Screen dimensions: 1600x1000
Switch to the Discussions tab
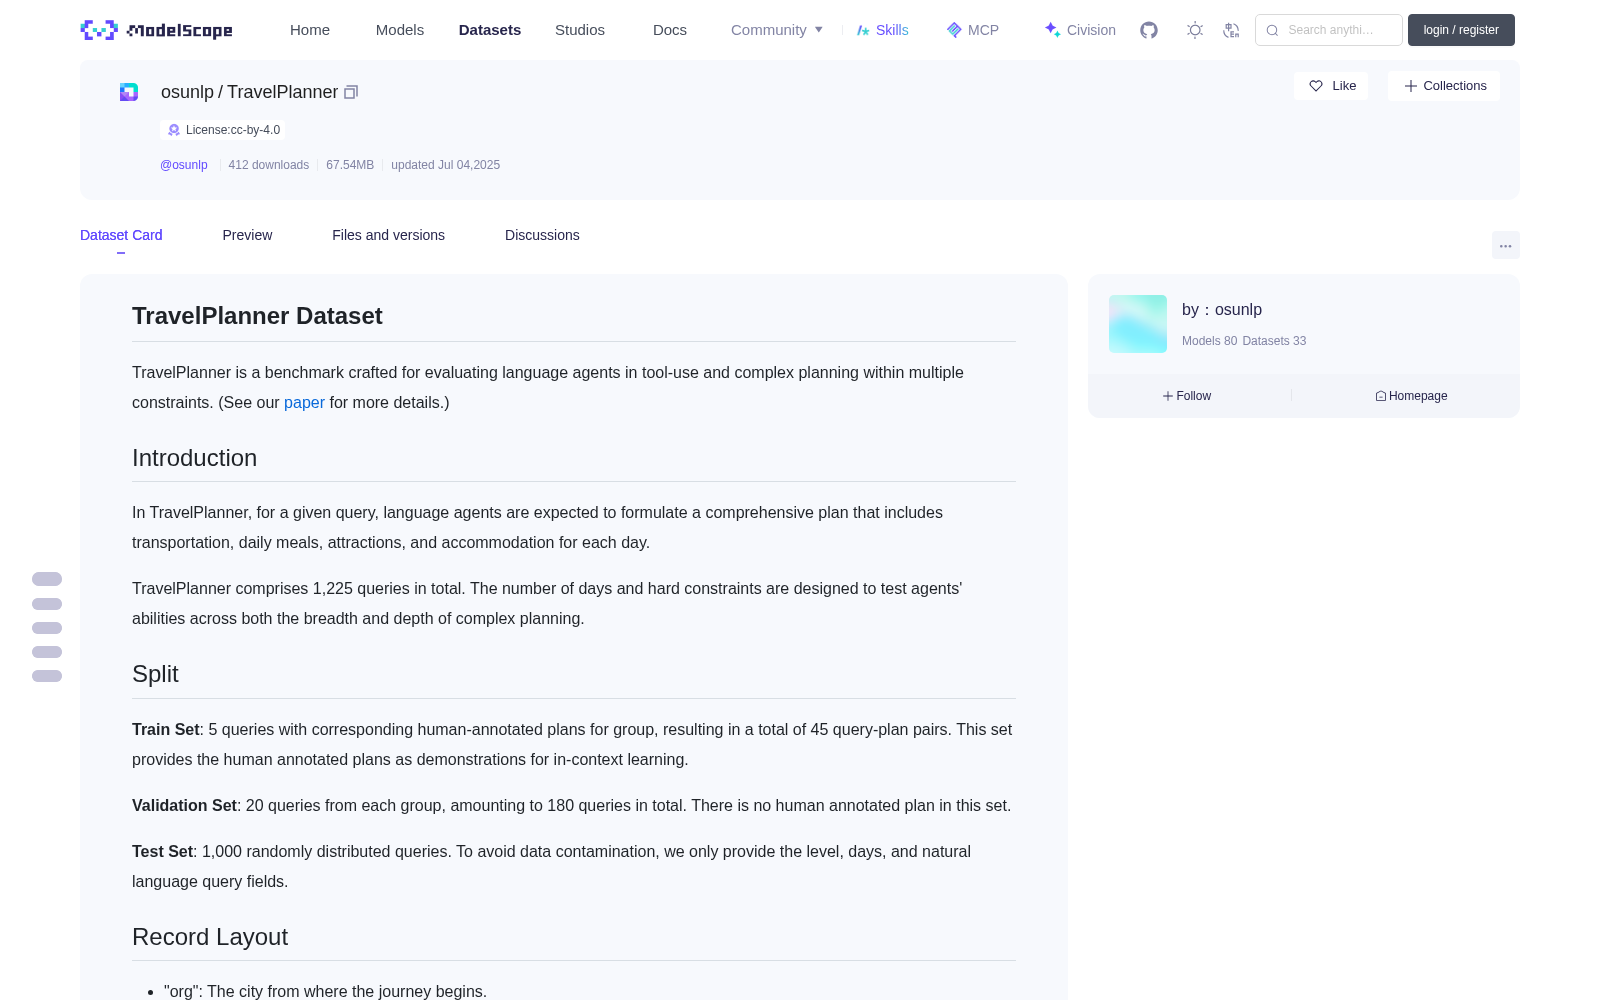(x=542, y=235)
